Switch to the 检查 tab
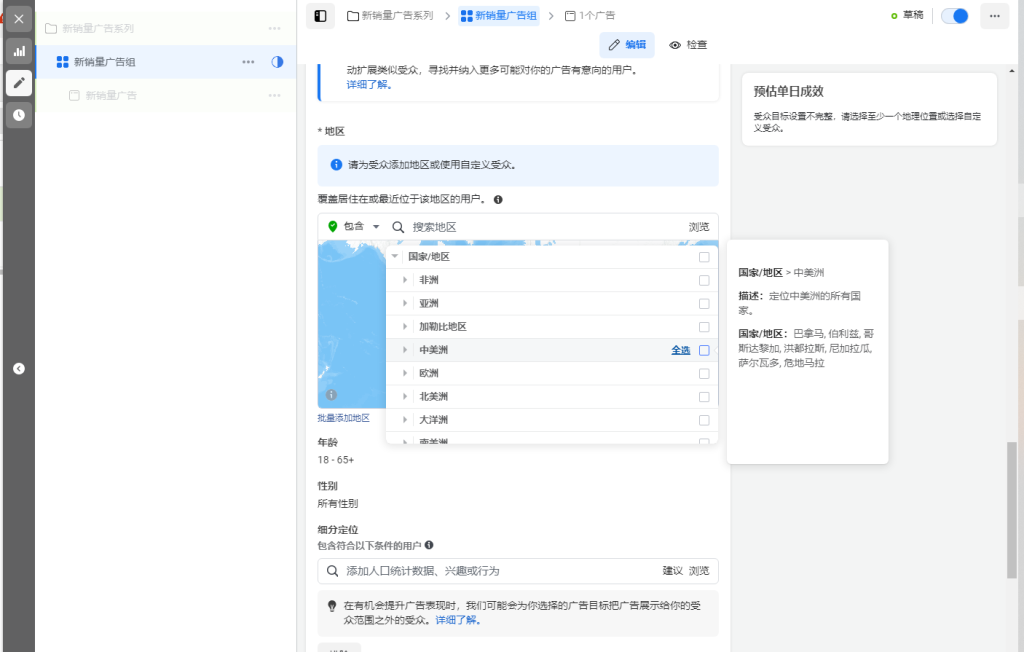Image resolution: width=1024 pixels, height=652 pixels. 688,44
